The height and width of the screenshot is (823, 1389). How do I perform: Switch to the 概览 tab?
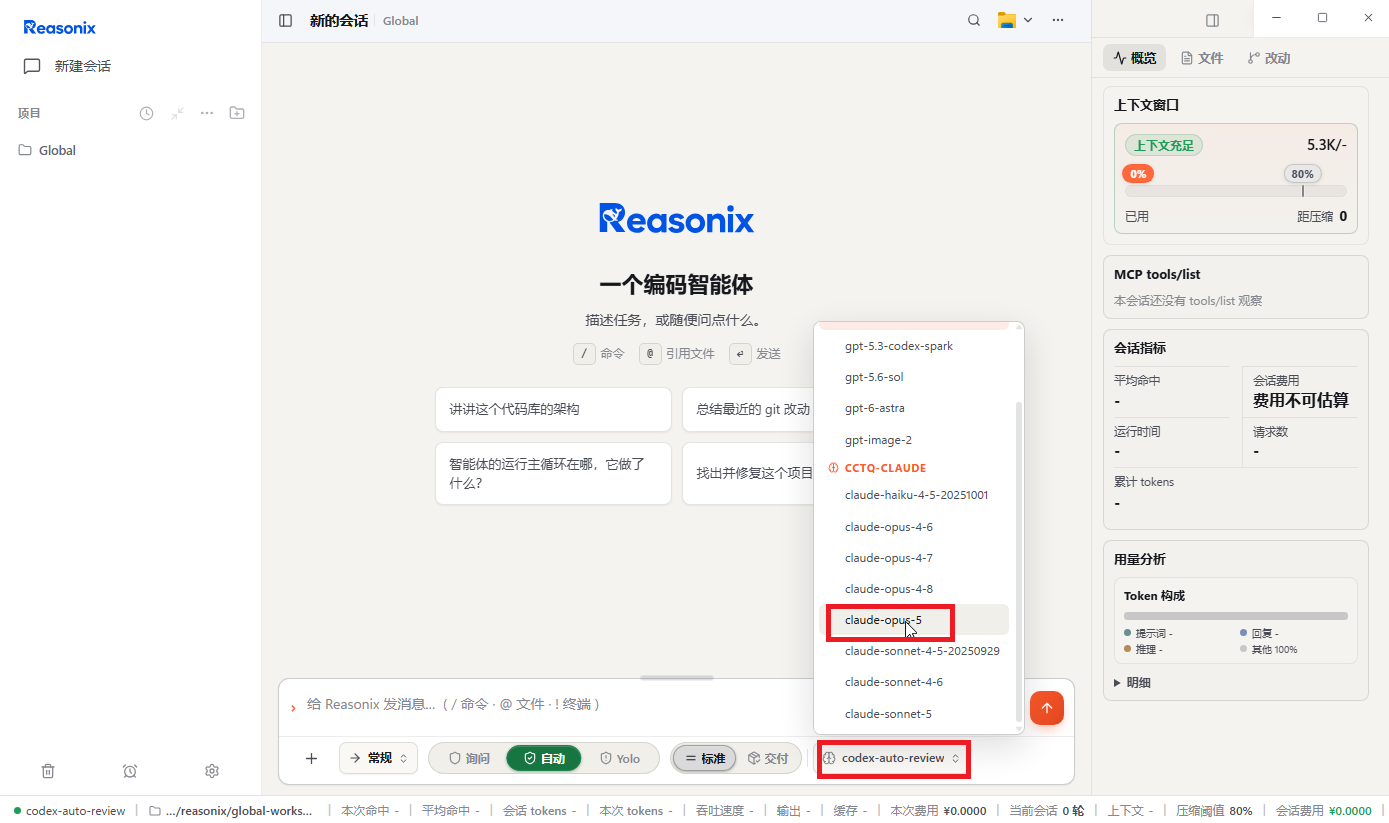click(1135, 58)
